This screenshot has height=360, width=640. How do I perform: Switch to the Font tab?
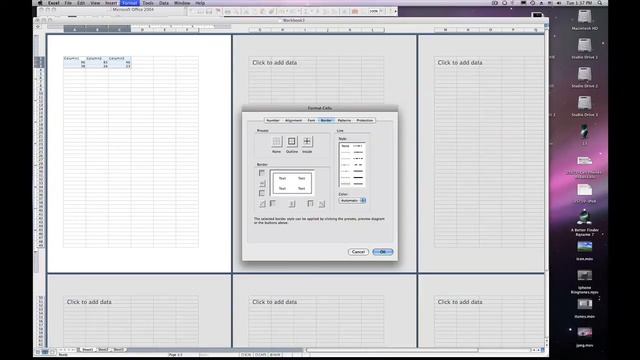311,120
